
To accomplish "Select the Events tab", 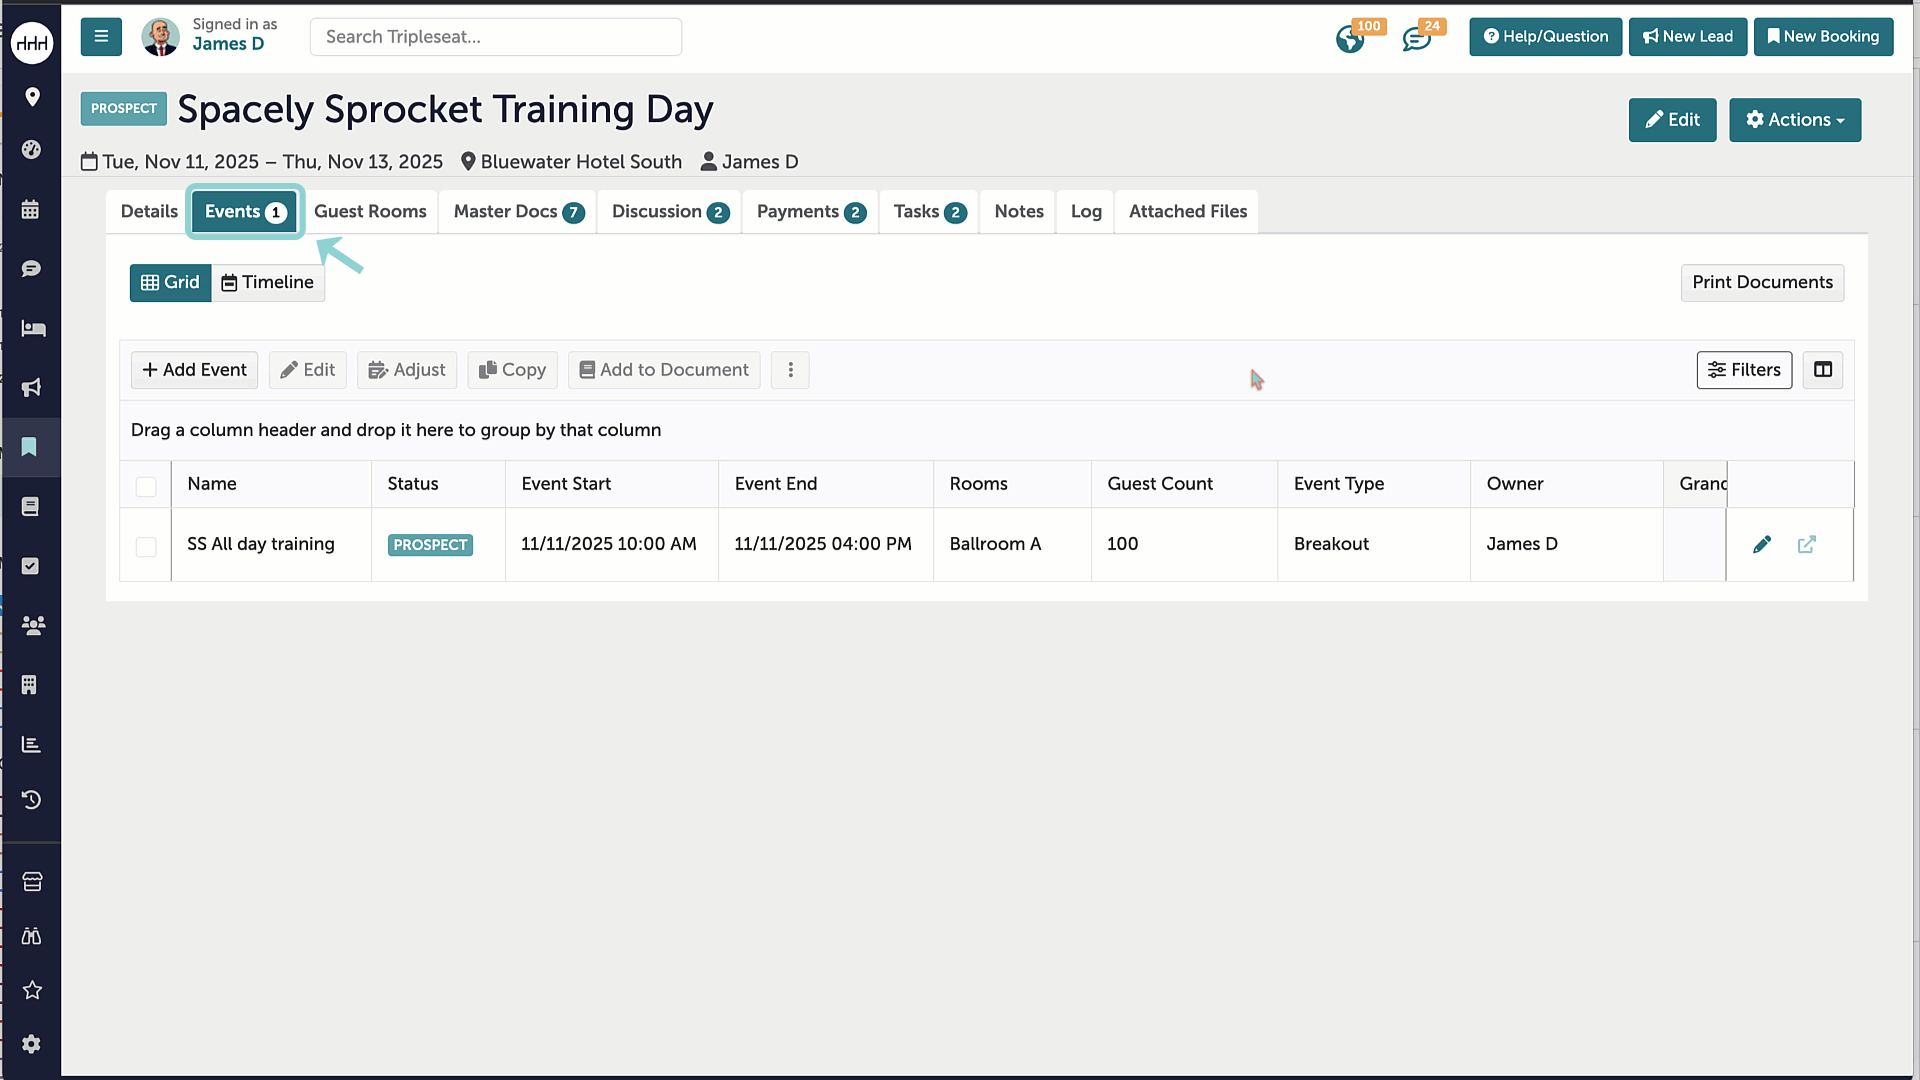I will click(245, 212).
